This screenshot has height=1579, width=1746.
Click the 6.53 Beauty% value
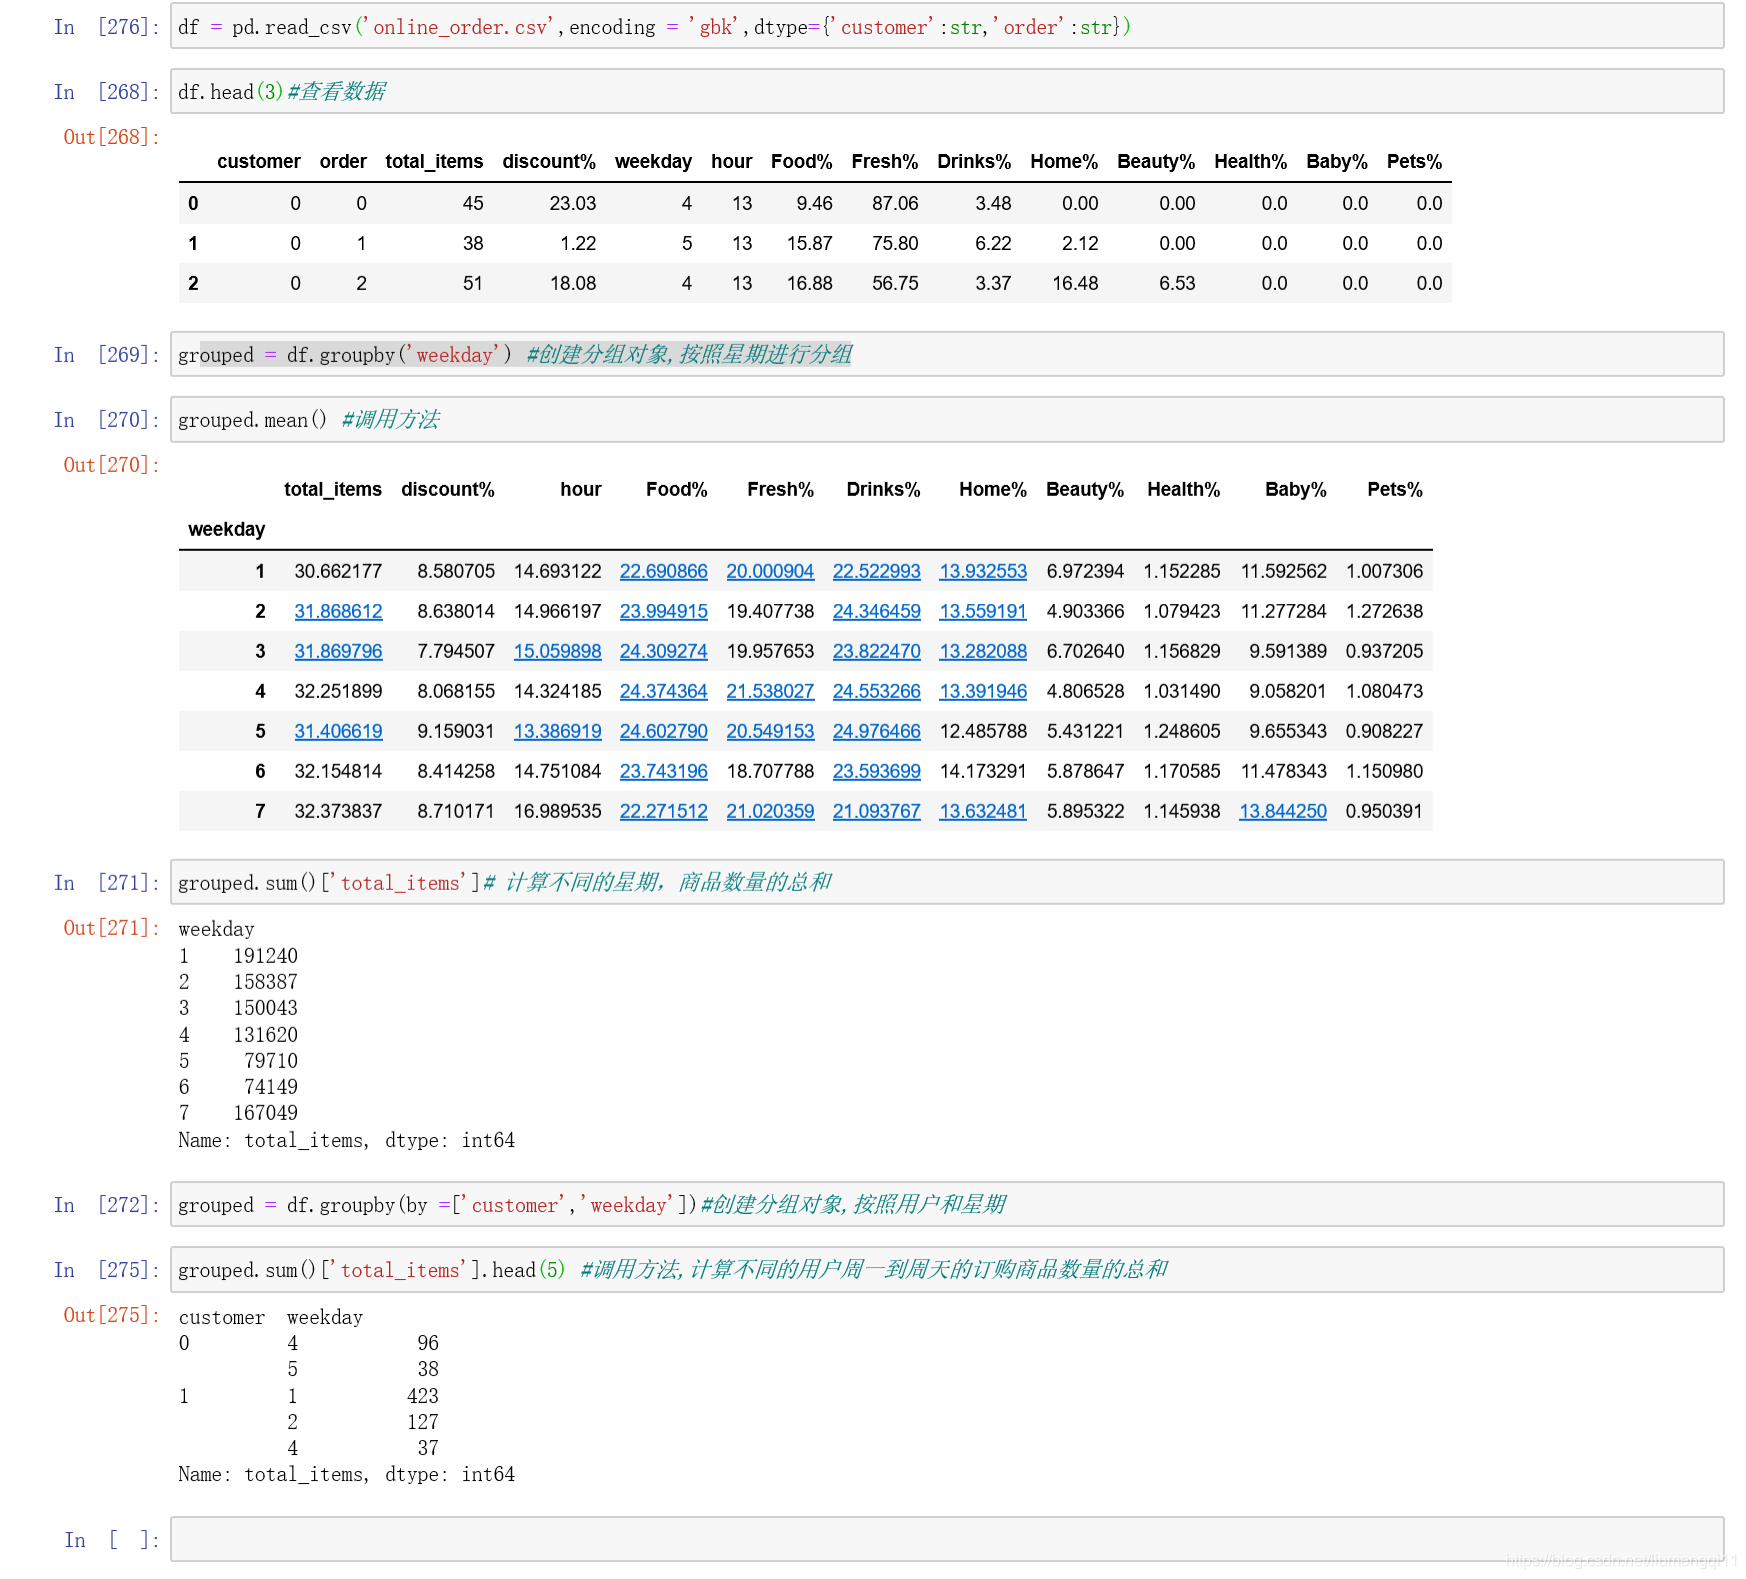point(1177,283)
